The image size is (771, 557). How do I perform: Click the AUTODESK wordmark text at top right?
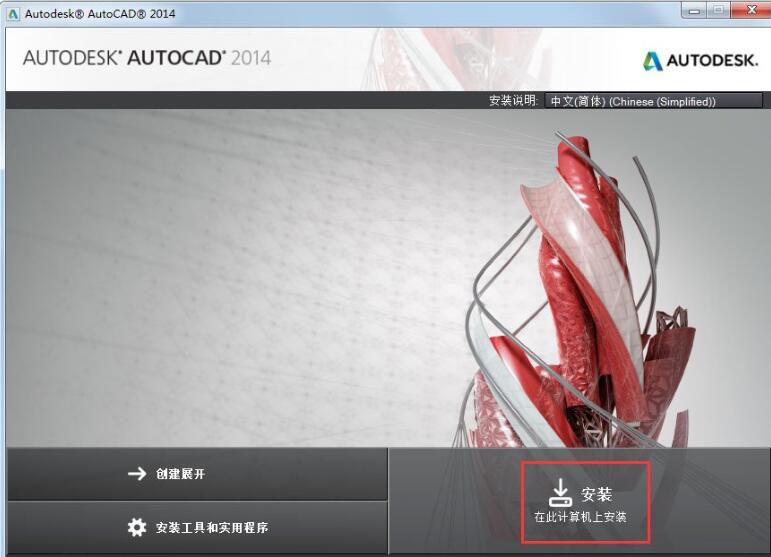point(712,61)
